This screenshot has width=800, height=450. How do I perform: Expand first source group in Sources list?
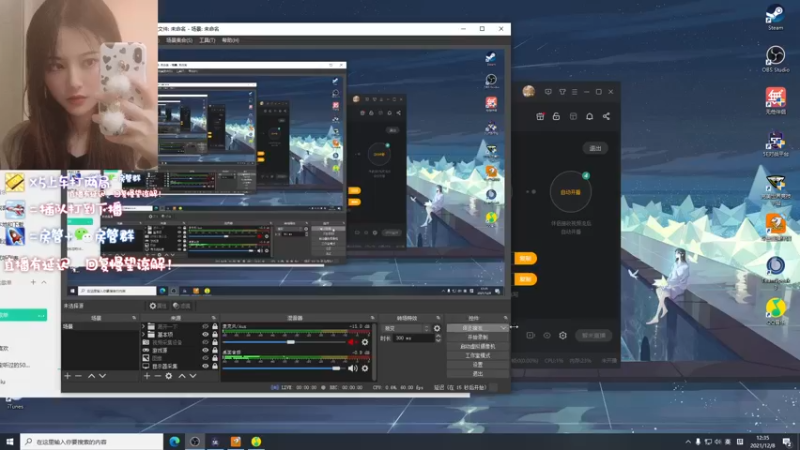144,327
